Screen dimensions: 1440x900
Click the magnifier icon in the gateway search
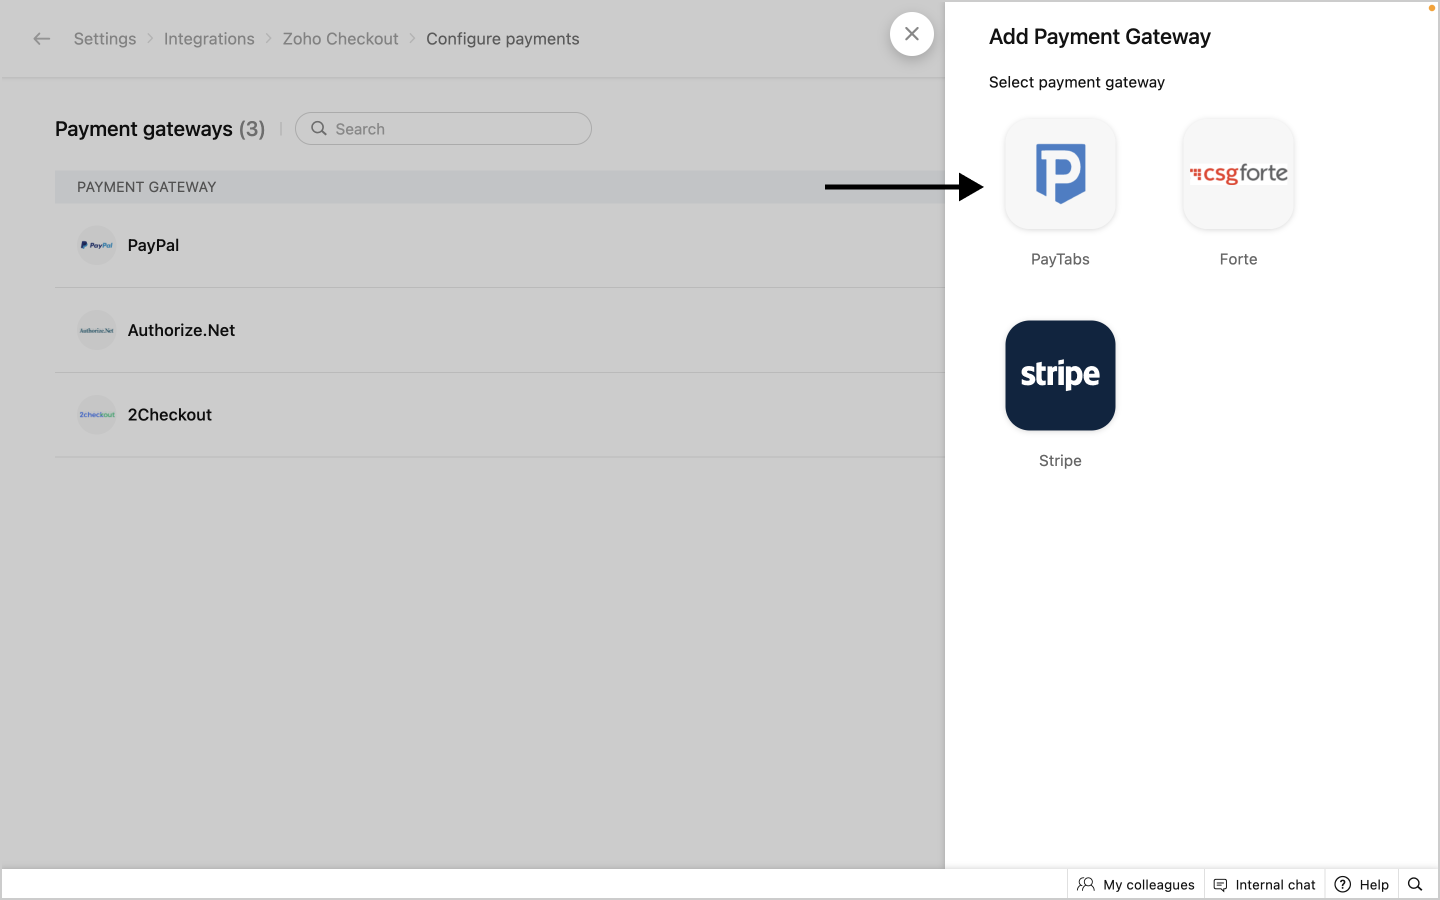(319, 129)
